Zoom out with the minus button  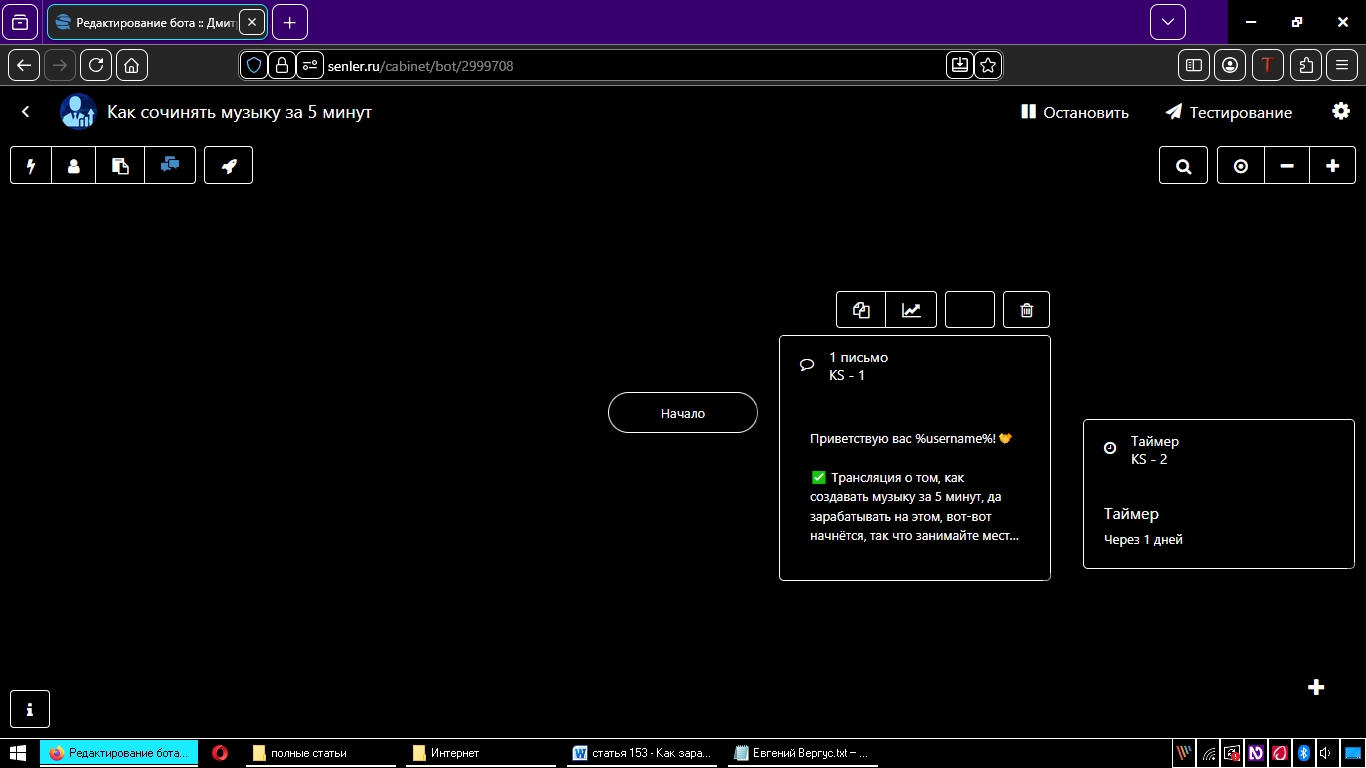[1287, 166]
